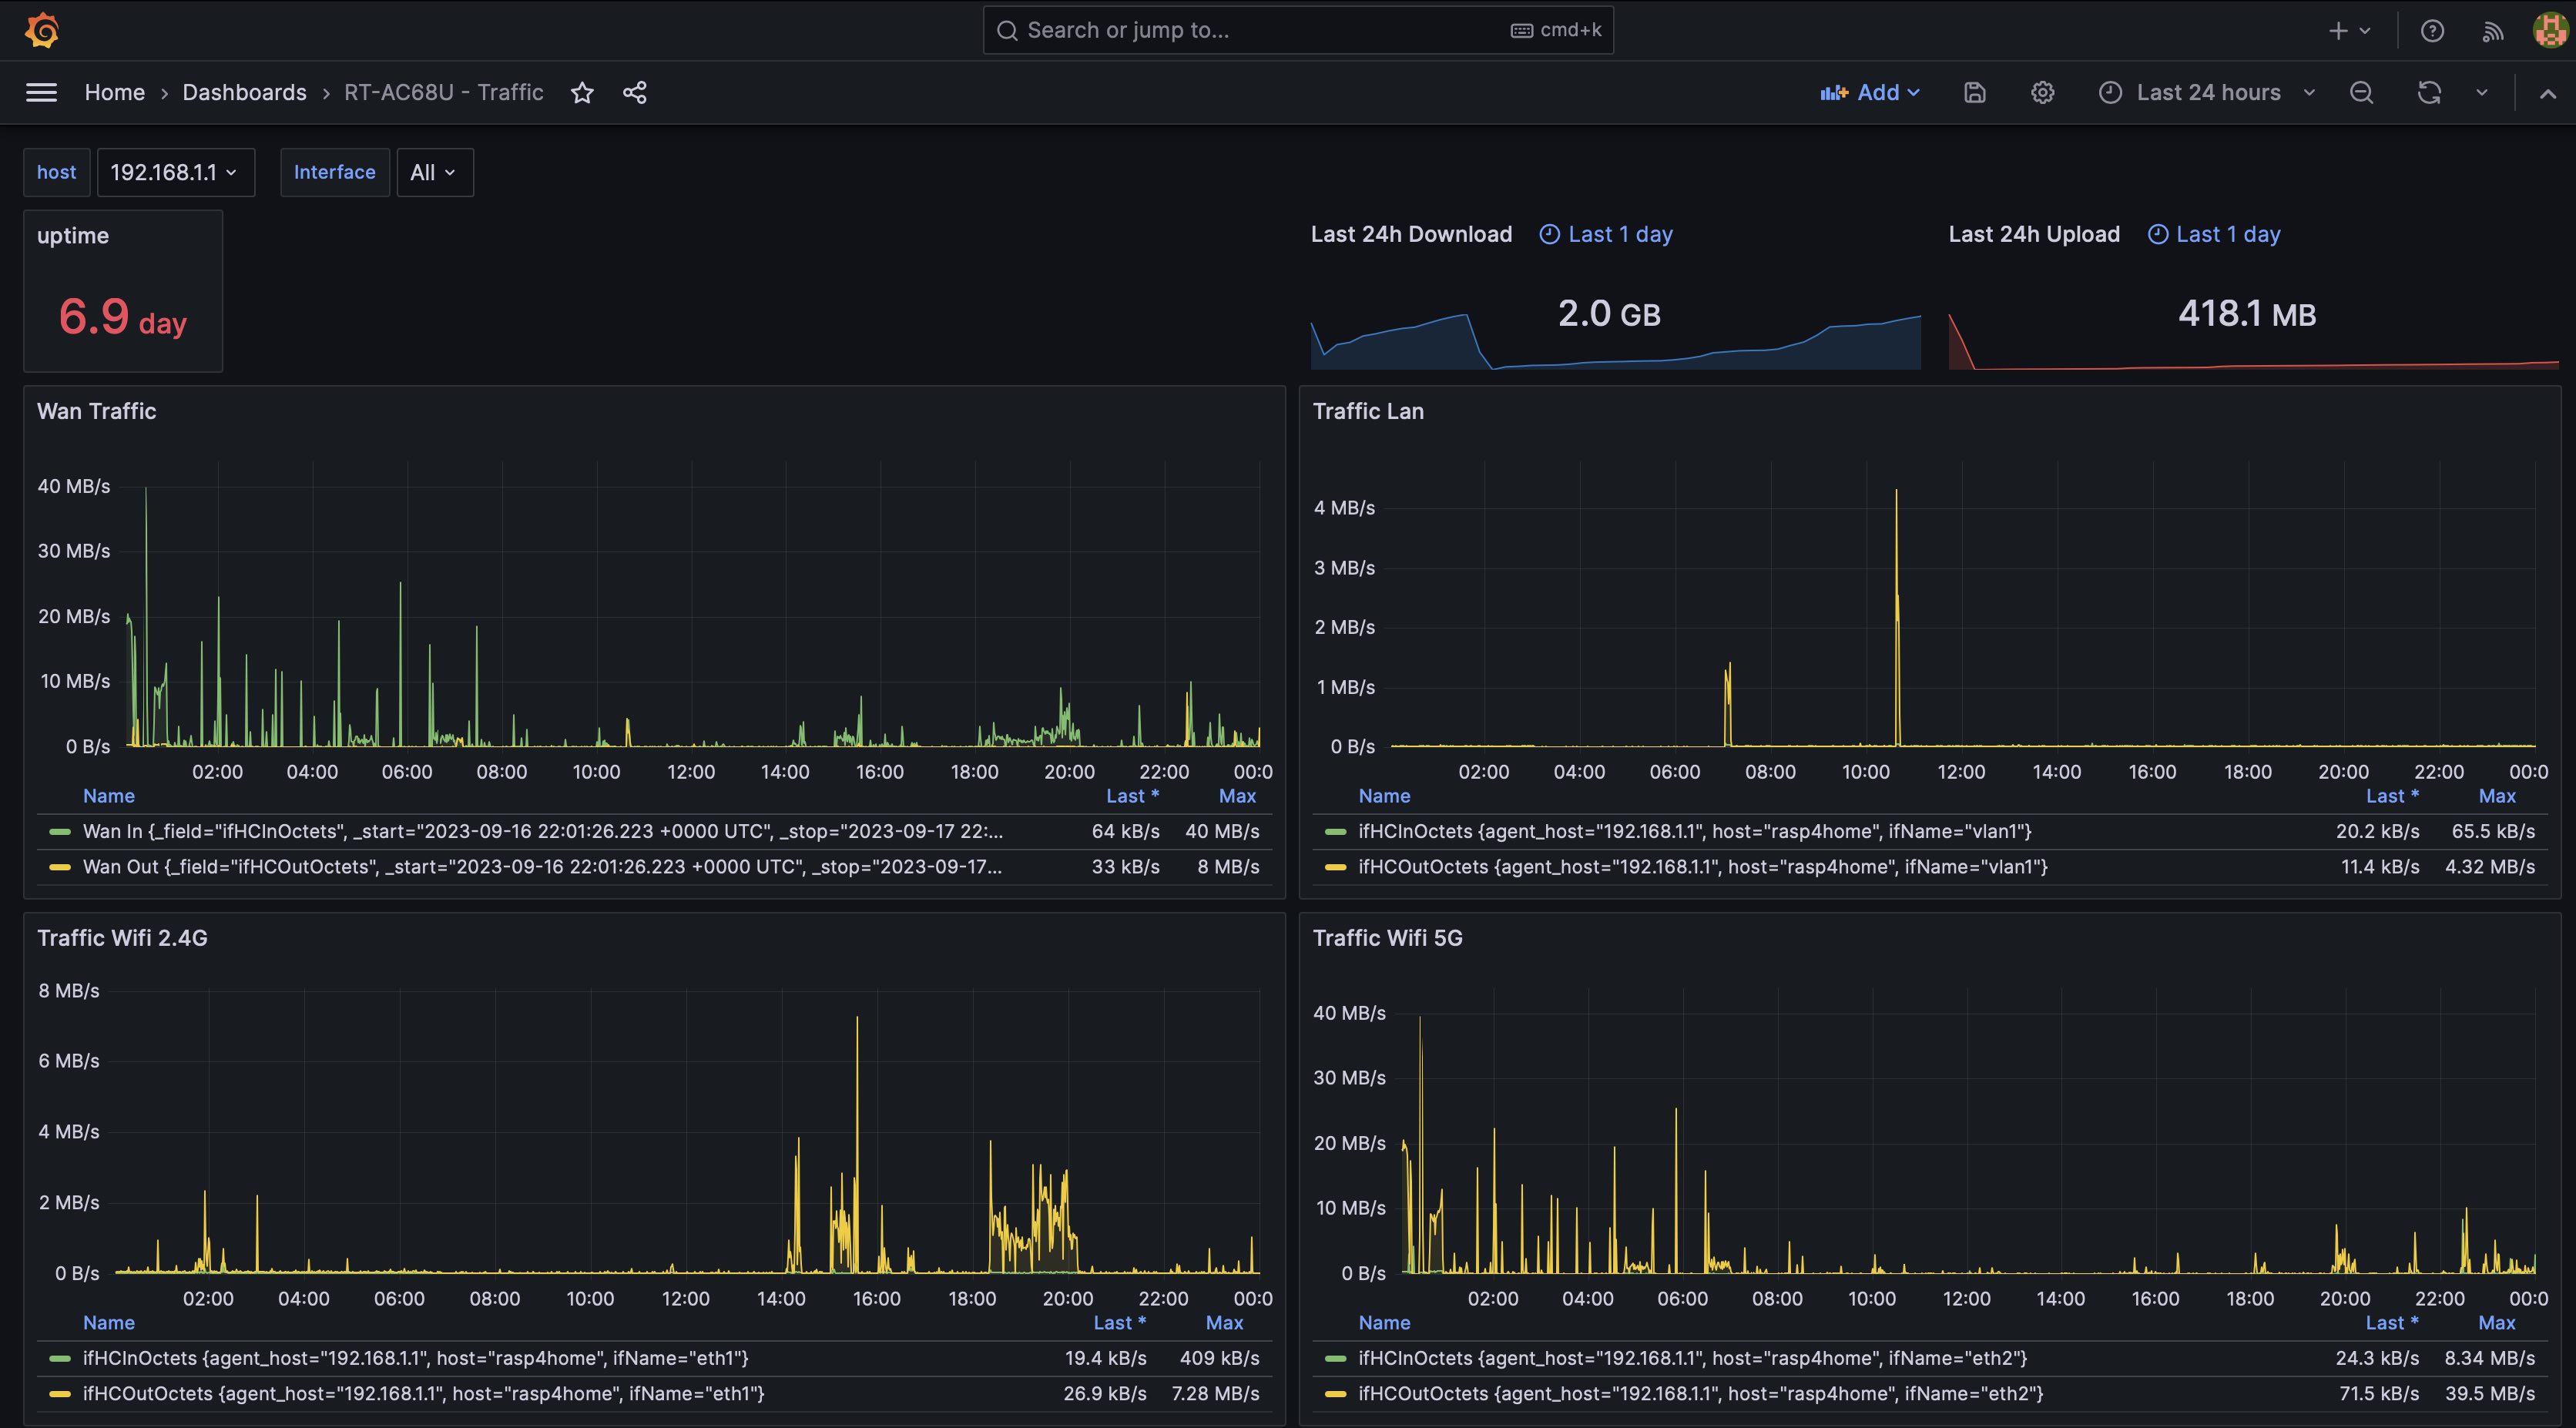Viewport: 2576px width, 1428px height.
Task: Open the Last 24 hours time picker
Action: (x=2208, y=93)
